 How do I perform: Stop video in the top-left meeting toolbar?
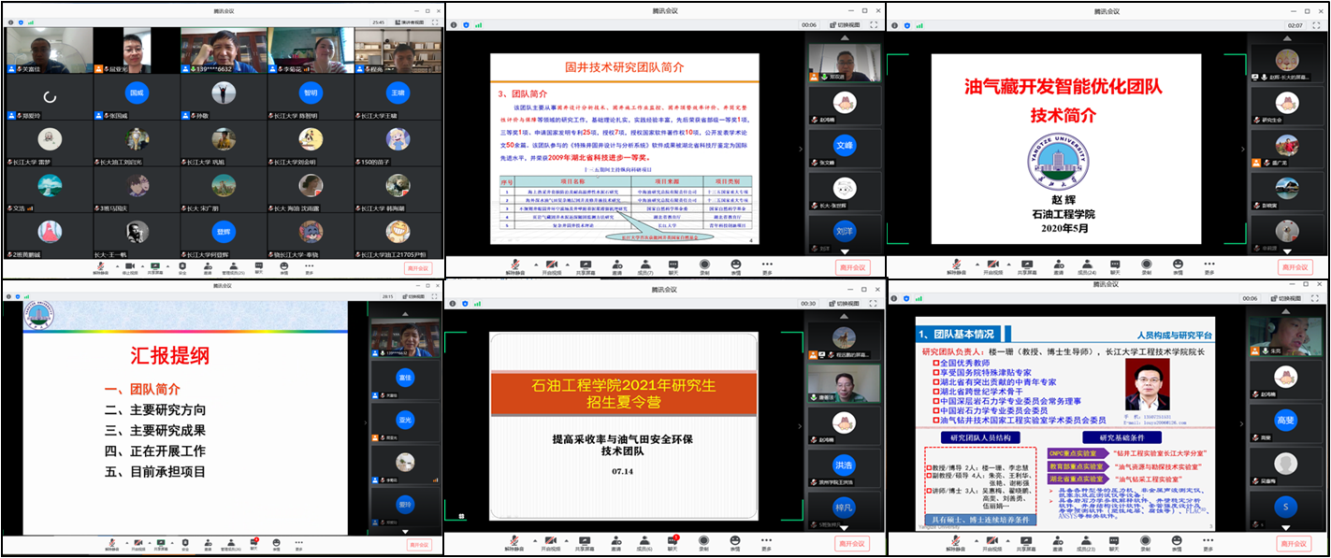click(130, 265)
